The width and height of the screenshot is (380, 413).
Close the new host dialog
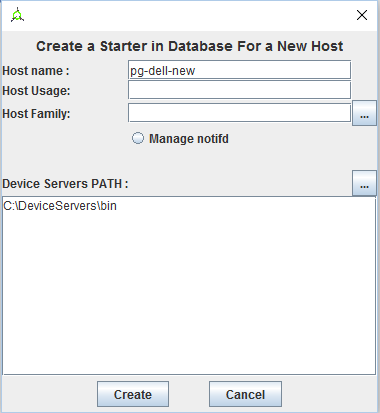coord(362,15)
